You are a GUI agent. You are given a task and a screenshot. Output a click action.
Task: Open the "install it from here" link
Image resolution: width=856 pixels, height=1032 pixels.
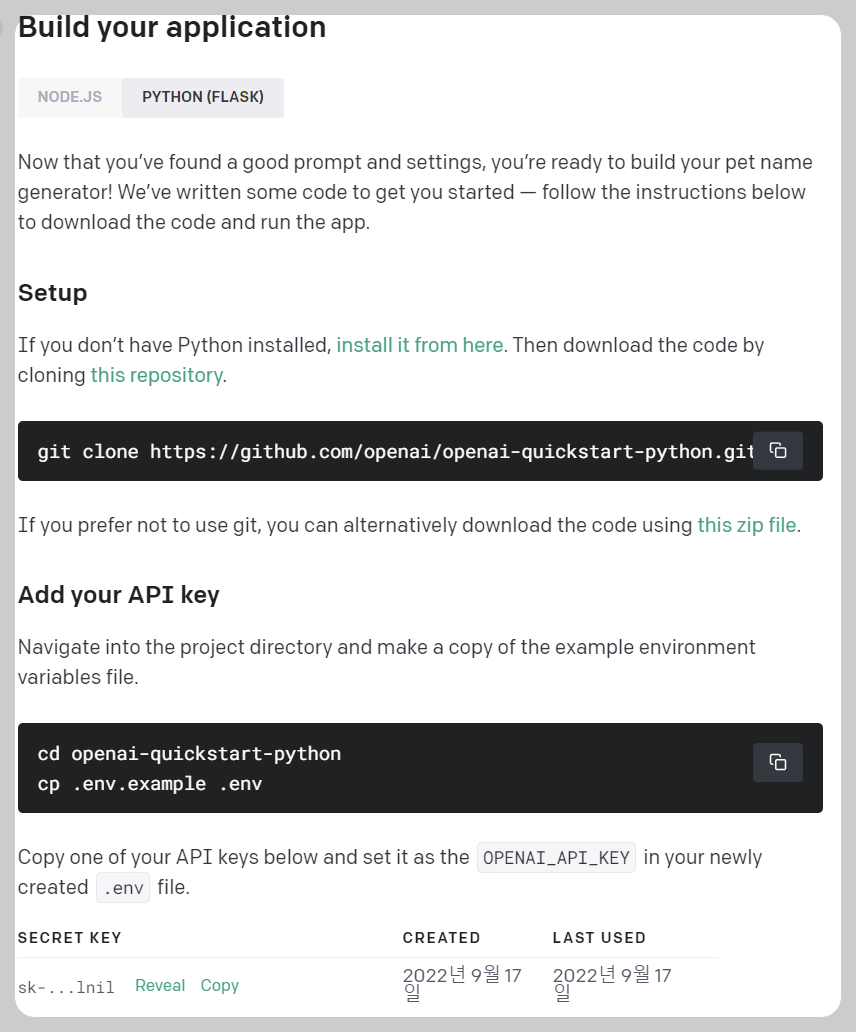[x=419, y=345]
